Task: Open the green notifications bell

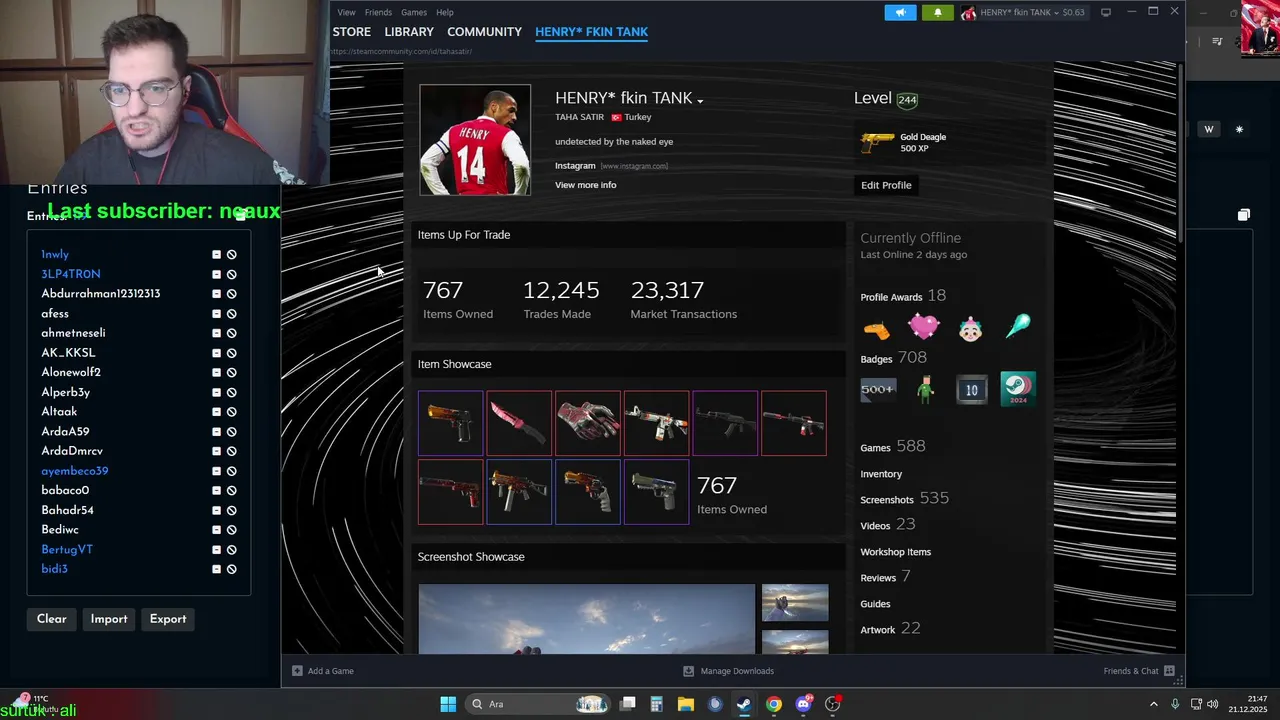Action: (x=937, y=13)
